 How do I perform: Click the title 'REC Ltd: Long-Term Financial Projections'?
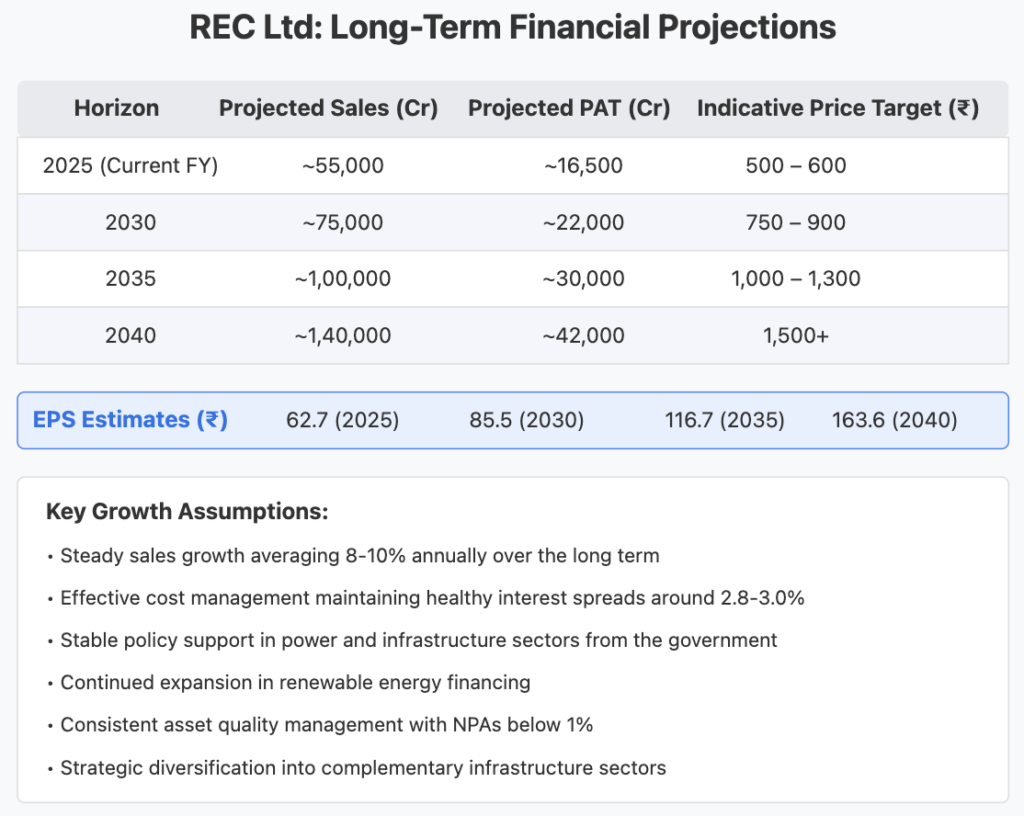pyautogui.click(x=513, y=28)
